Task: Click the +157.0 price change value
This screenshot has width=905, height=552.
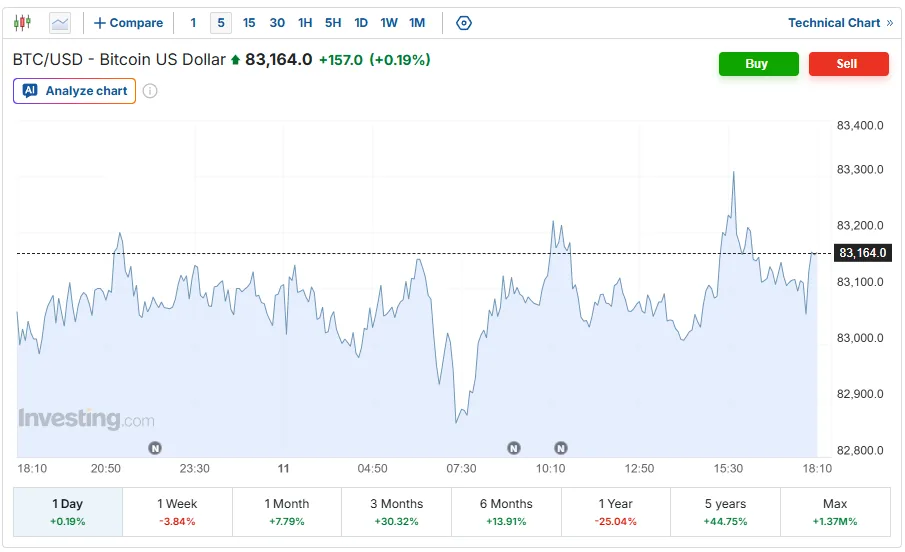Action: [x=341, y=60]
